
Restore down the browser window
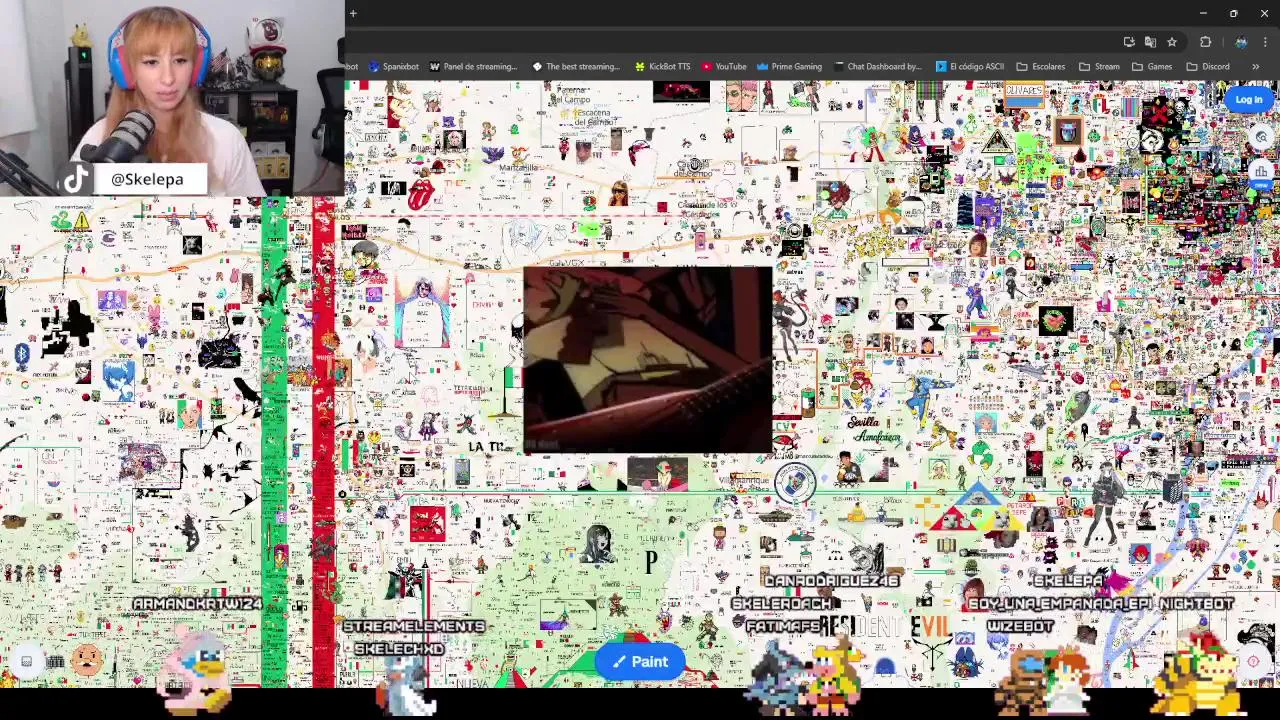(x=1233, y=13)
